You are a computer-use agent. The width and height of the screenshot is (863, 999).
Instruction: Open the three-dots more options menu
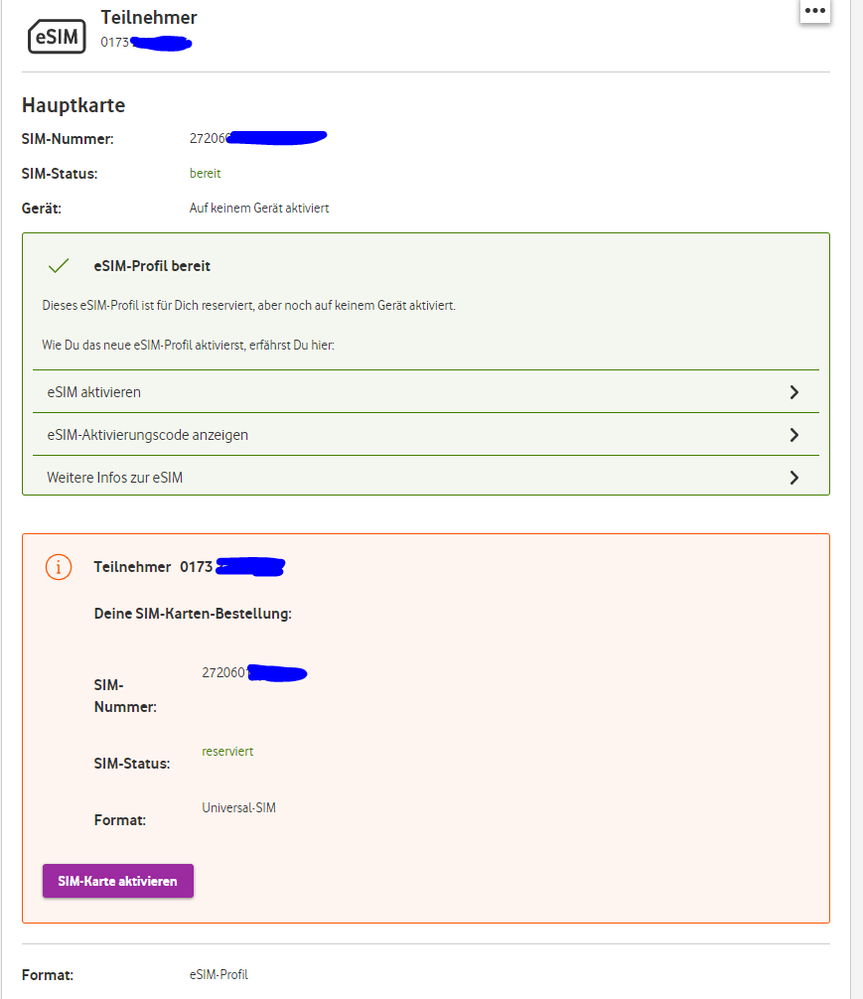pyautogui.click(x=815, y=11)
